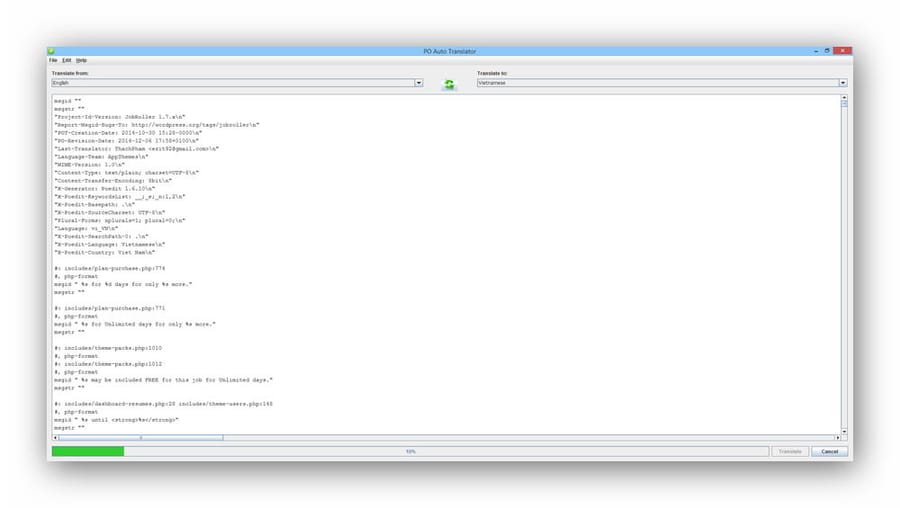
Task: Click the theme-packs.php:1010 reference line
Action: (x=108, y=348)
